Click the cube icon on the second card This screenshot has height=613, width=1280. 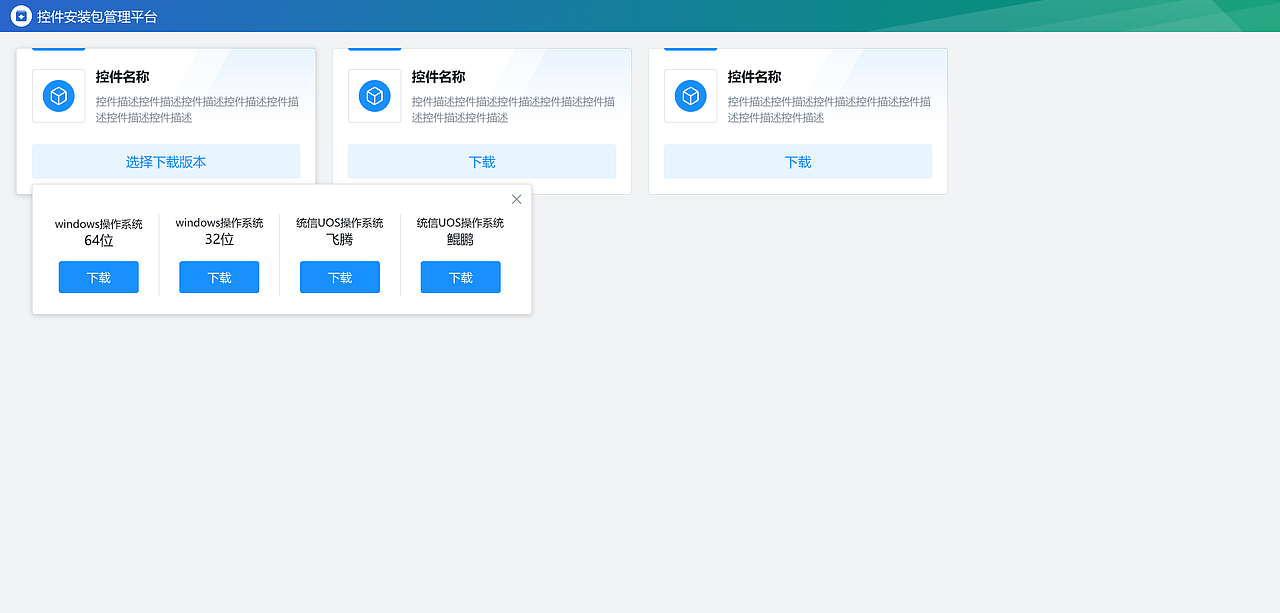click(374, 95)
